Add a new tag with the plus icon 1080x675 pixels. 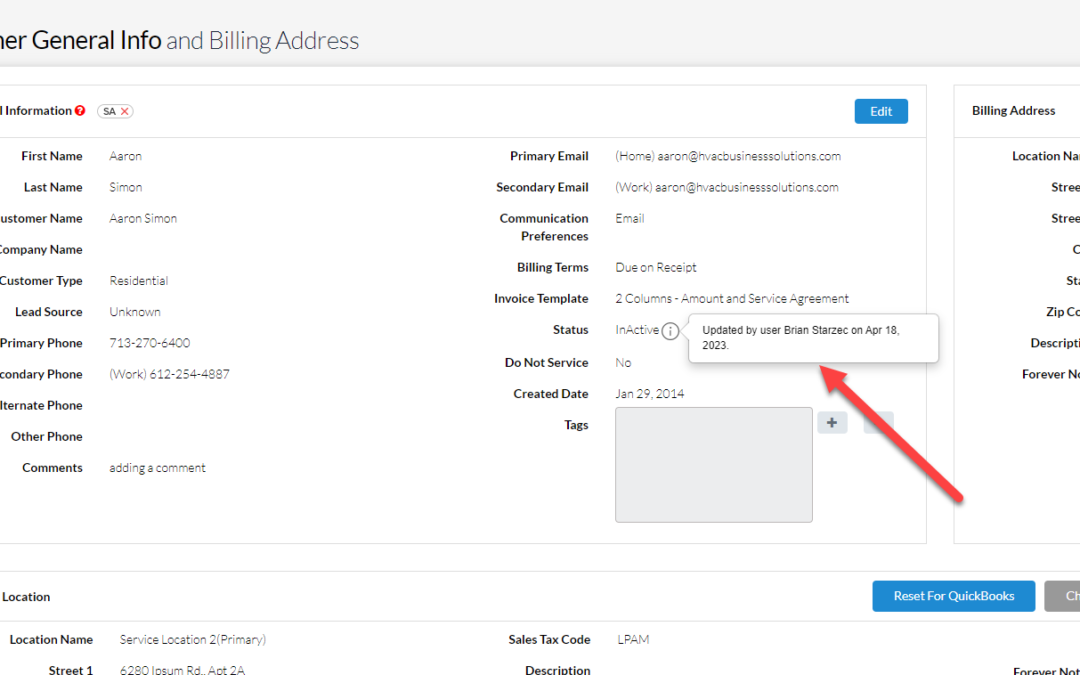tap(832, 422)
